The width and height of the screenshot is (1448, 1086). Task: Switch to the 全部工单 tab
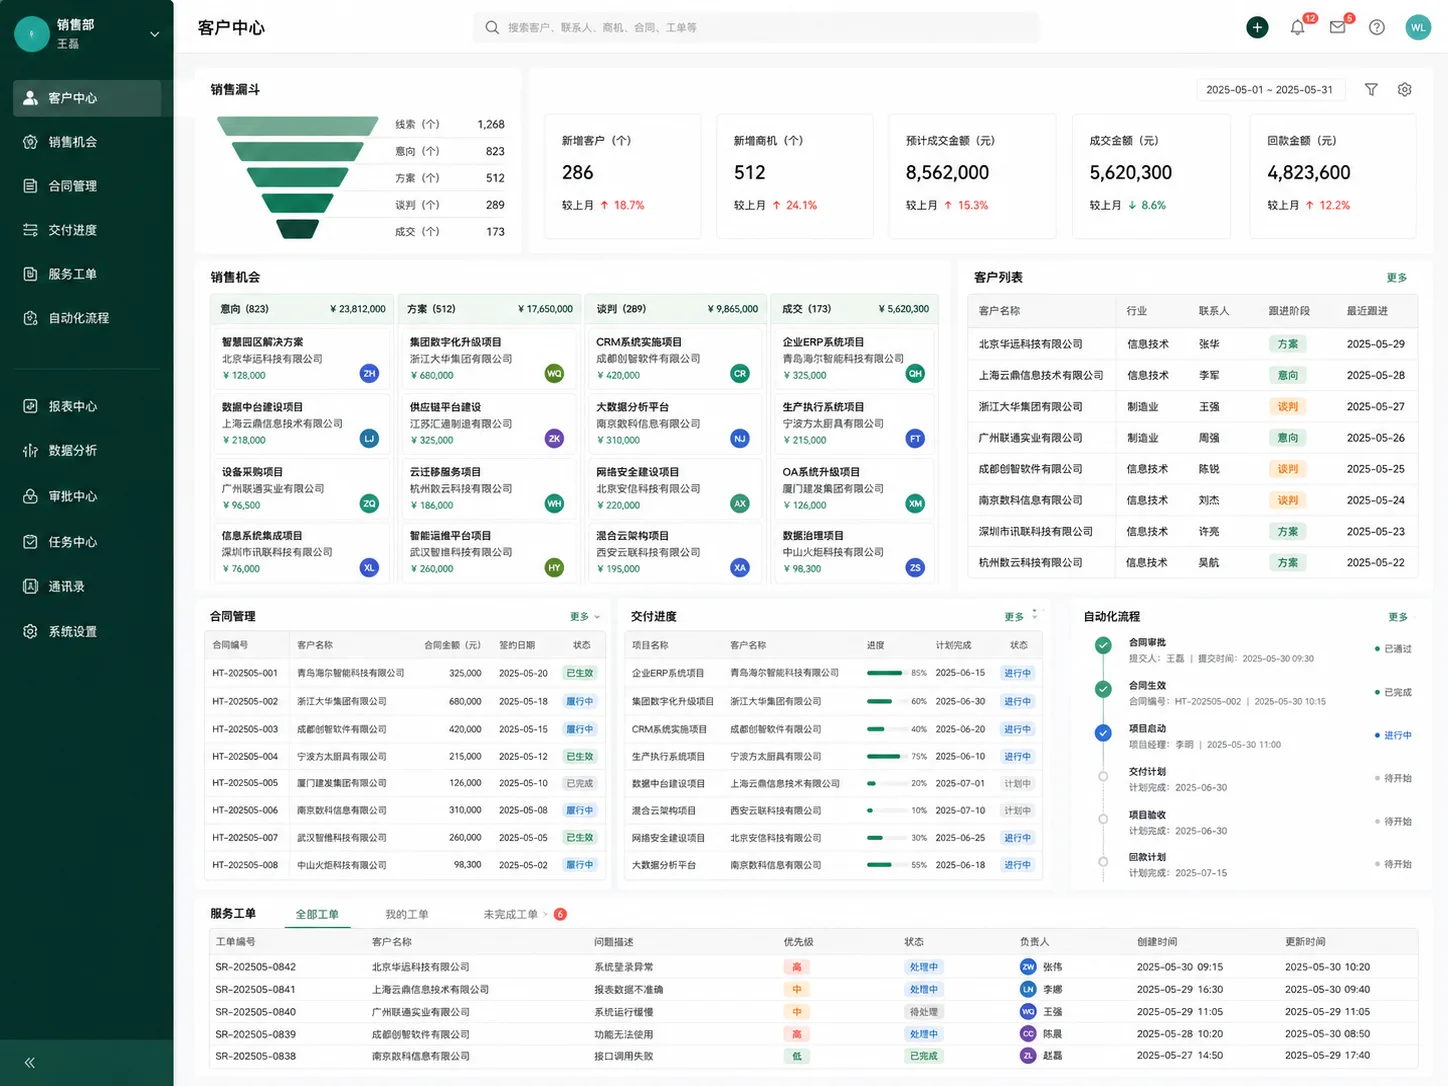pyautogui.click(x=317, y=914)
